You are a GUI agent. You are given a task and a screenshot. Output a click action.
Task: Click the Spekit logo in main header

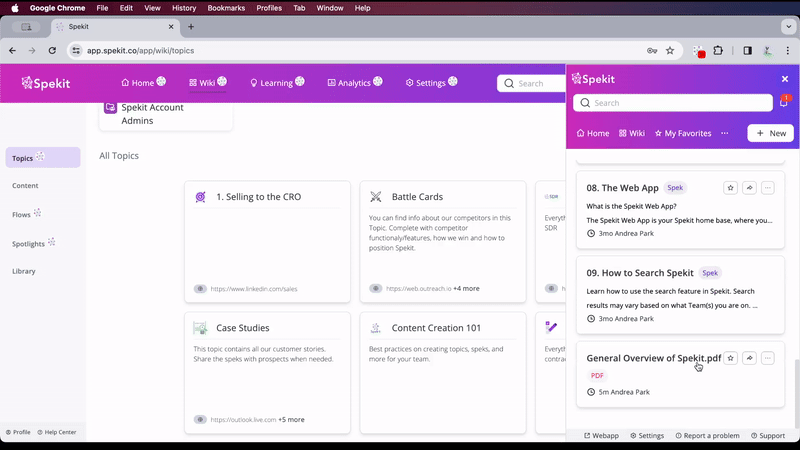(x=46, y=83)
